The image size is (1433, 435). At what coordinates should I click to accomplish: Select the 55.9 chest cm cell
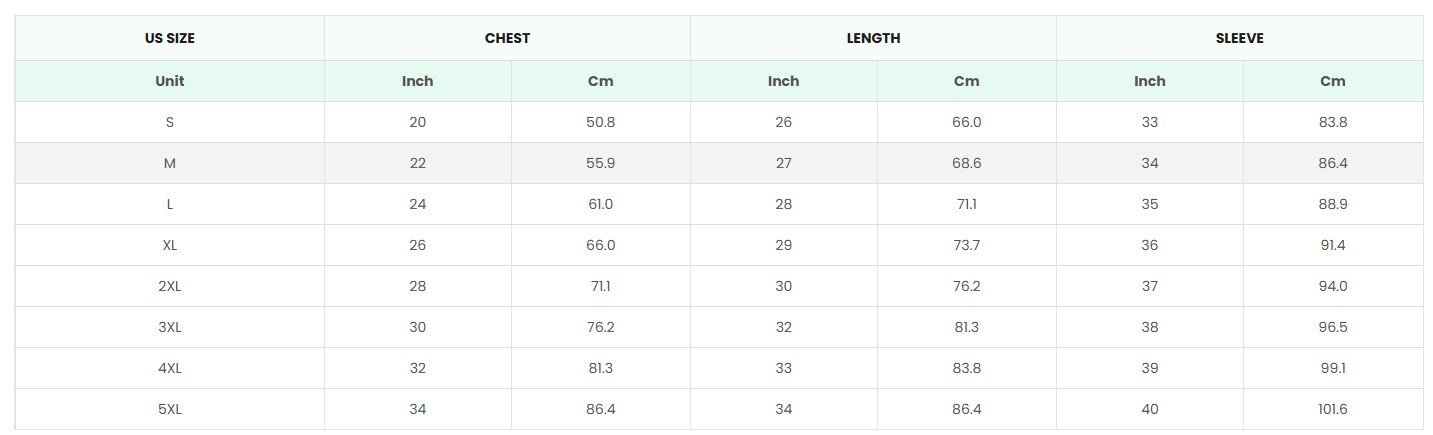click(600, 163)
